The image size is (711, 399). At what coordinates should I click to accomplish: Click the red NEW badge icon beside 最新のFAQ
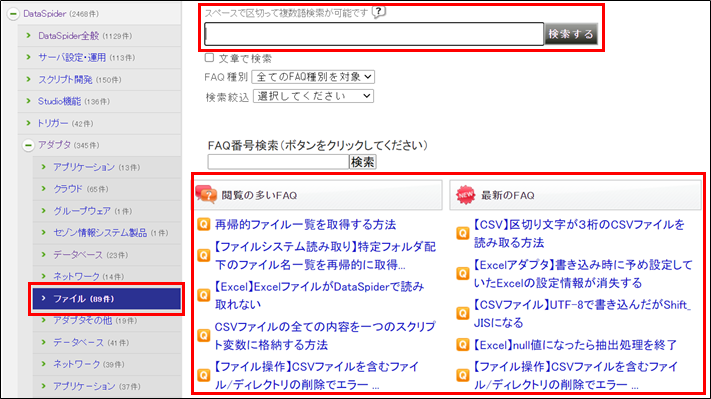(465, 195)
